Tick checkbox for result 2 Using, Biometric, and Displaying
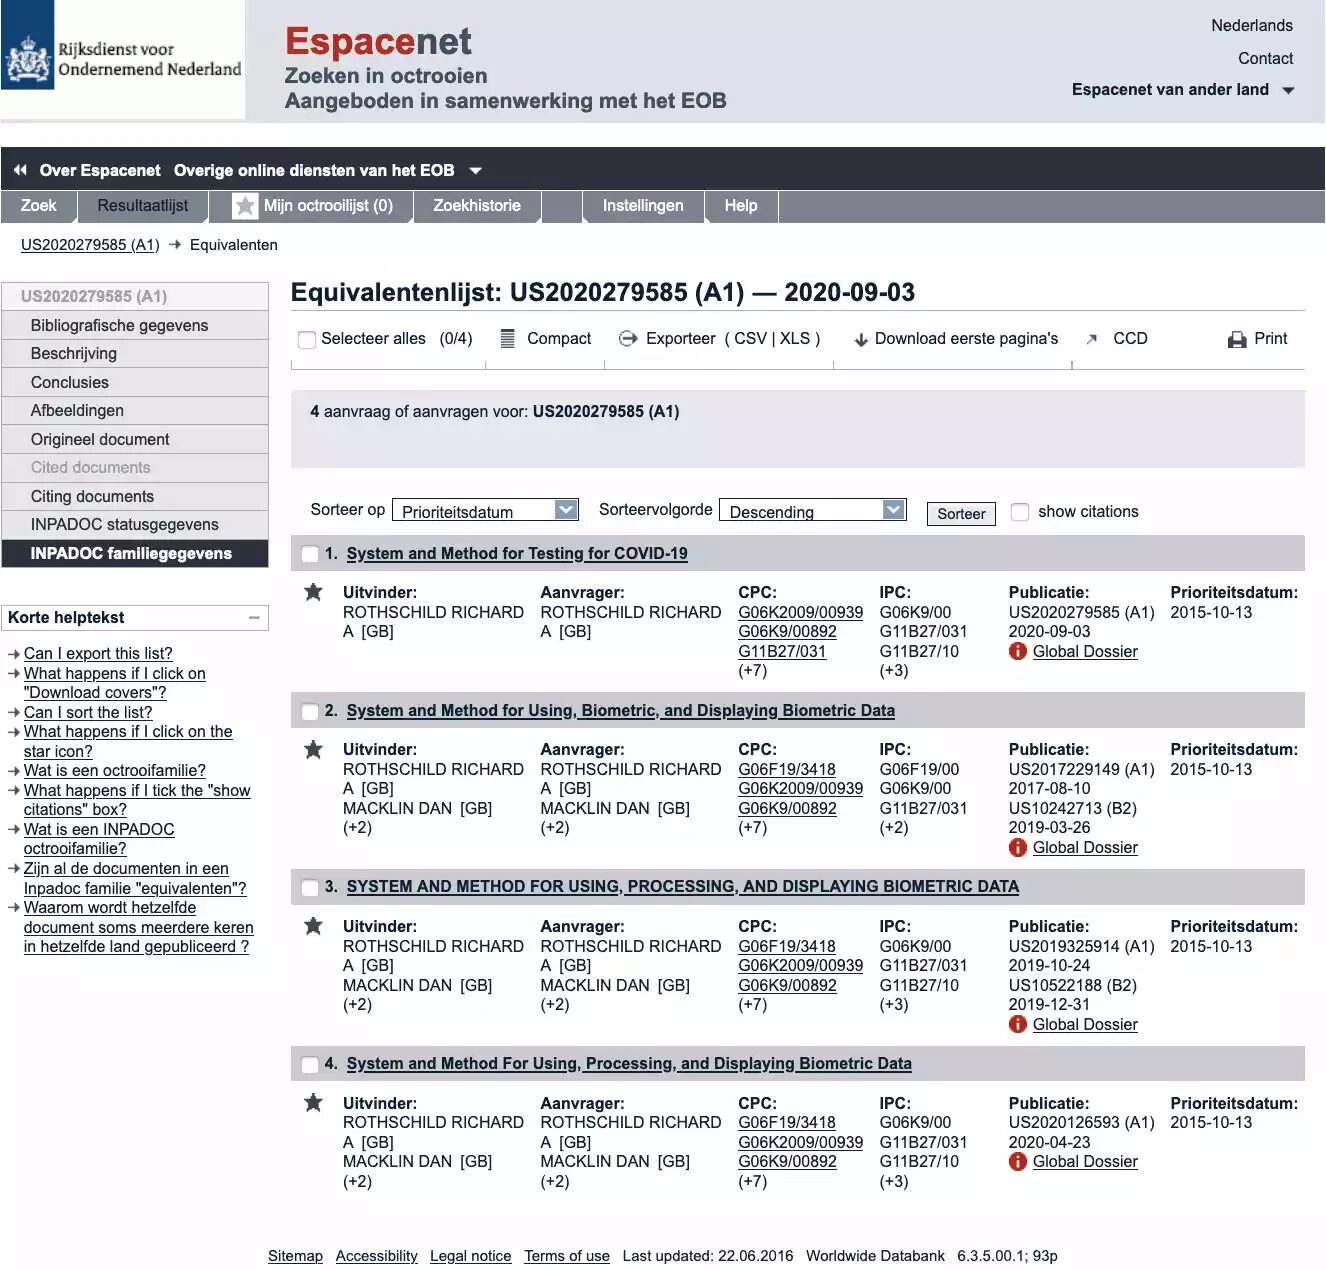Viewport: 1326px width, 1270px height. [x=309, y=711]
